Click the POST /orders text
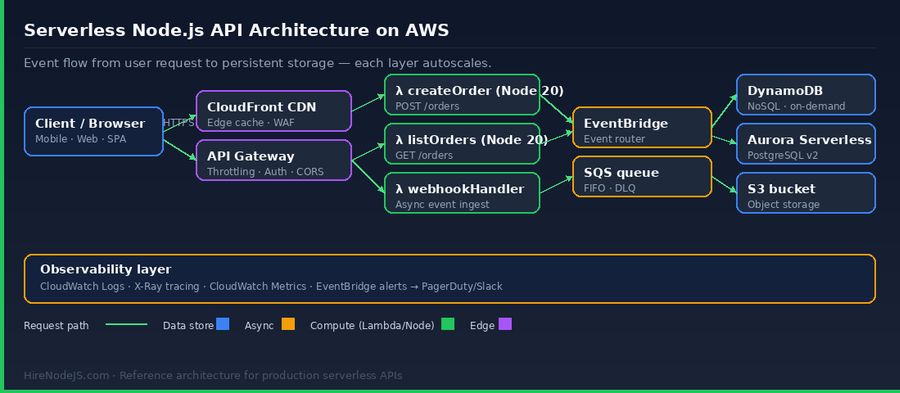The height and width of the screenshot is (393, 900). [x=427, y=106]
